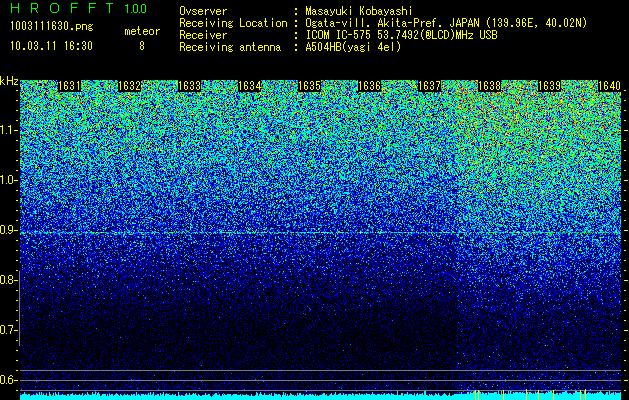The height and width of the screenshot is (400, 629).
Task: Select the name Masayuki Kobayashi
Action: (x=359, y=12)
